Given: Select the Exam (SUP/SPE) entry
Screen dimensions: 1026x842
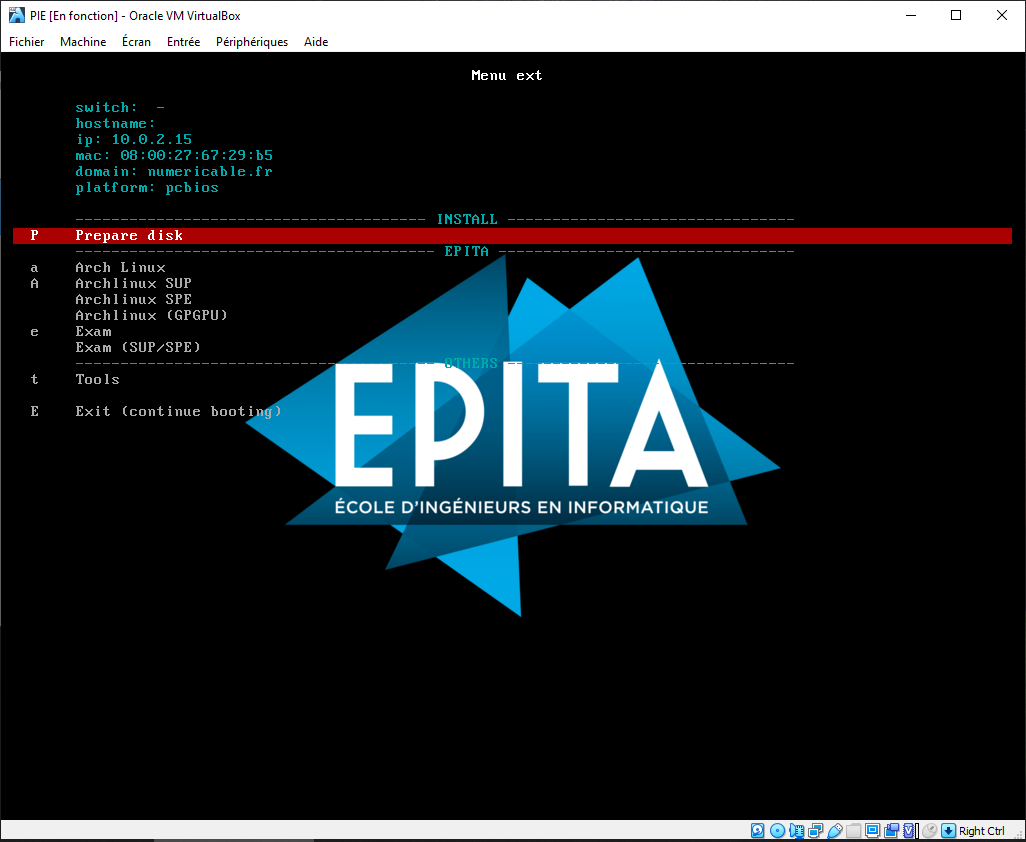Looking at the screenshot, I should click(138, 347).
